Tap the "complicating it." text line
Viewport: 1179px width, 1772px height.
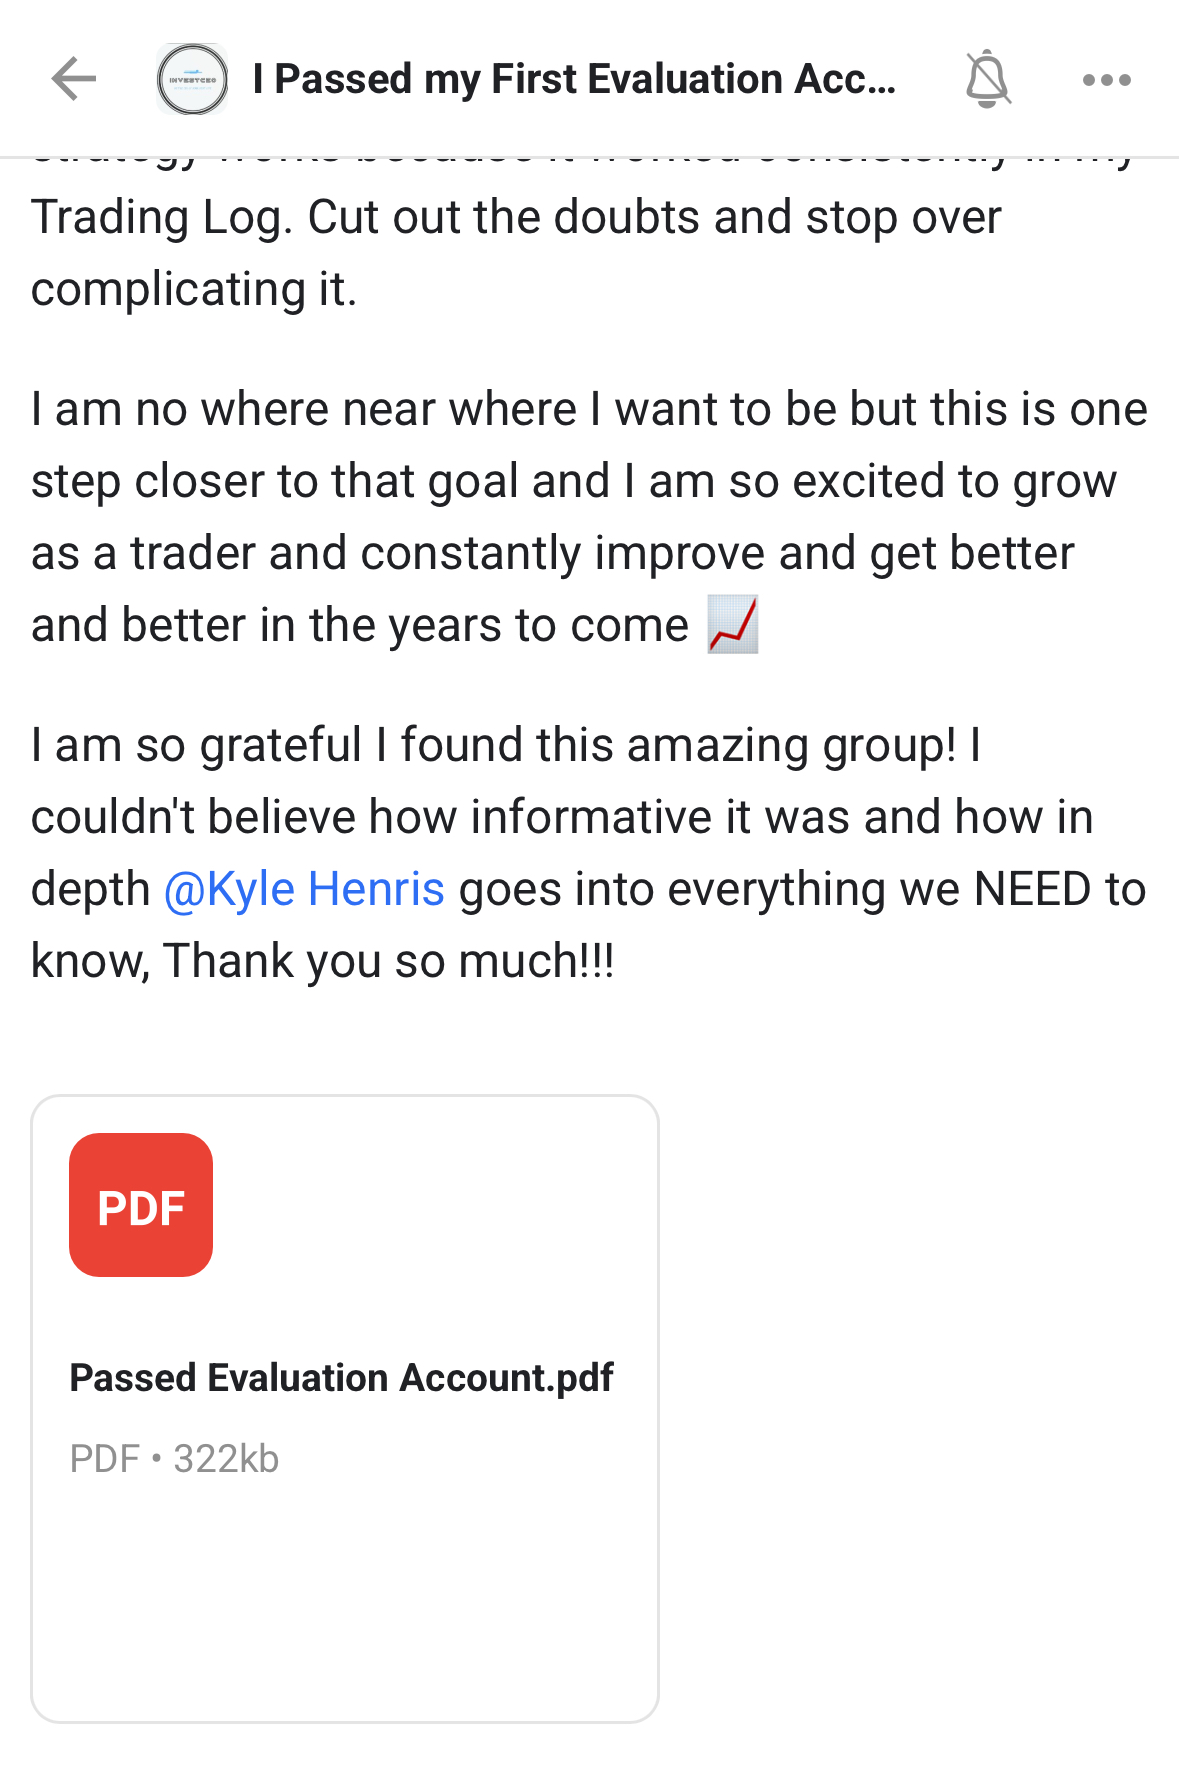pos(194,290)
